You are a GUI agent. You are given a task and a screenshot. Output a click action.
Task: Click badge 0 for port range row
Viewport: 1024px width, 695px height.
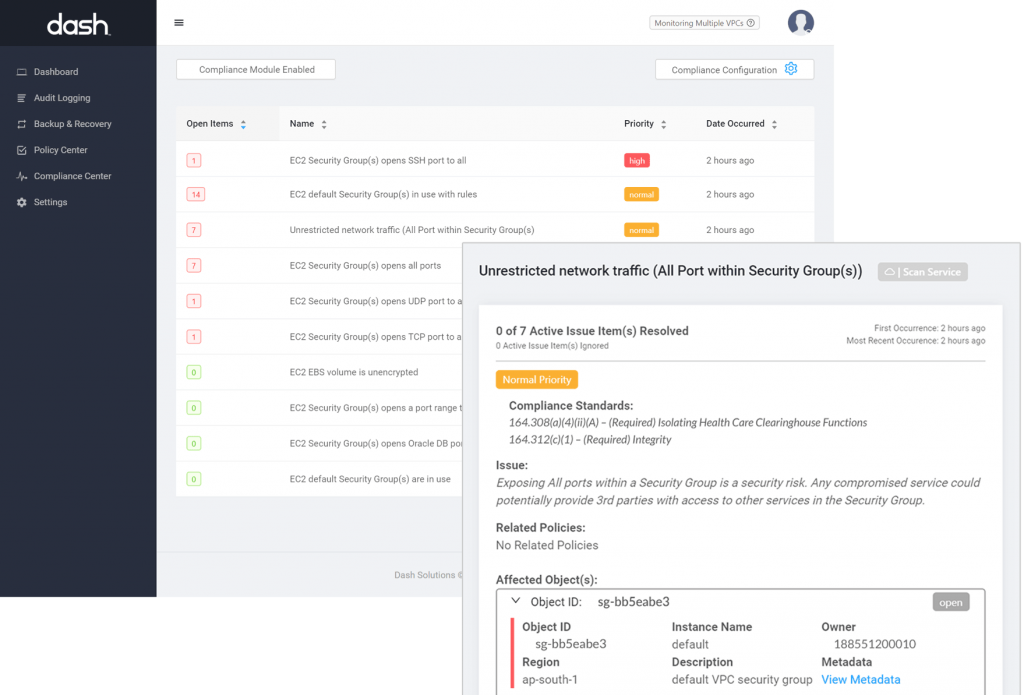[193, 408]
